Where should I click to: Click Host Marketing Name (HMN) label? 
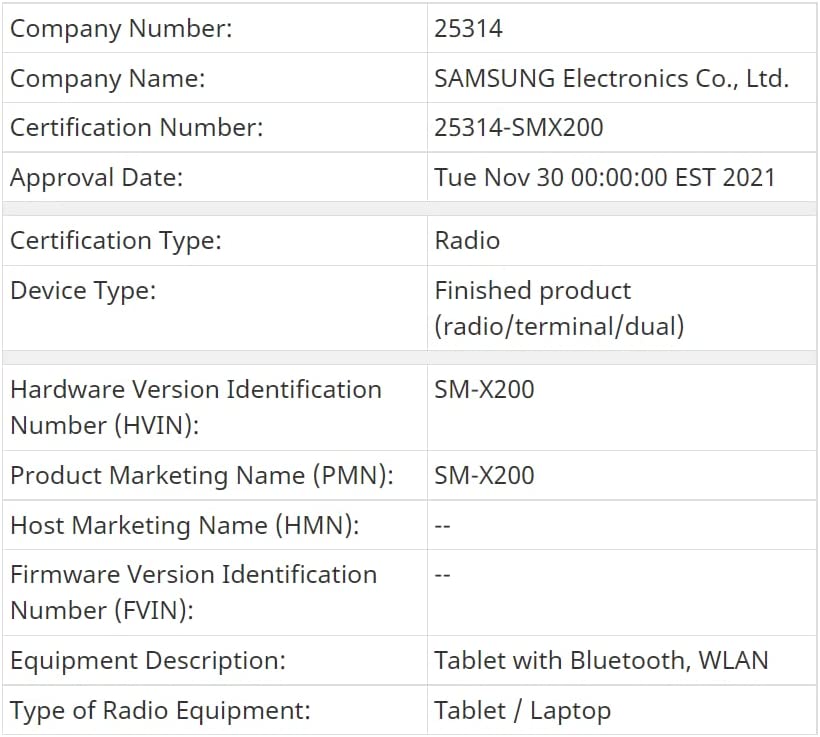185,525
